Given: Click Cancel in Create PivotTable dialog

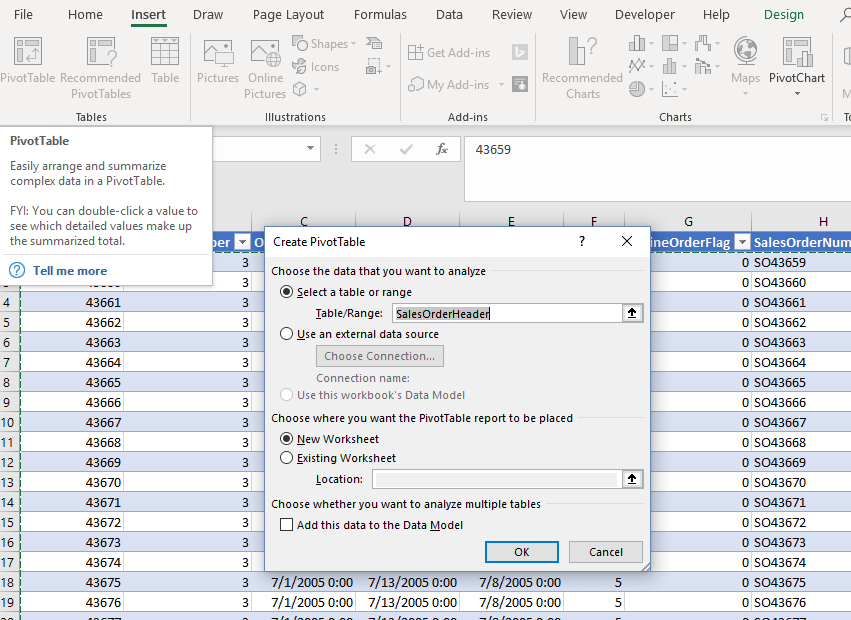Looking at the screenshot, I should point(606,552).
